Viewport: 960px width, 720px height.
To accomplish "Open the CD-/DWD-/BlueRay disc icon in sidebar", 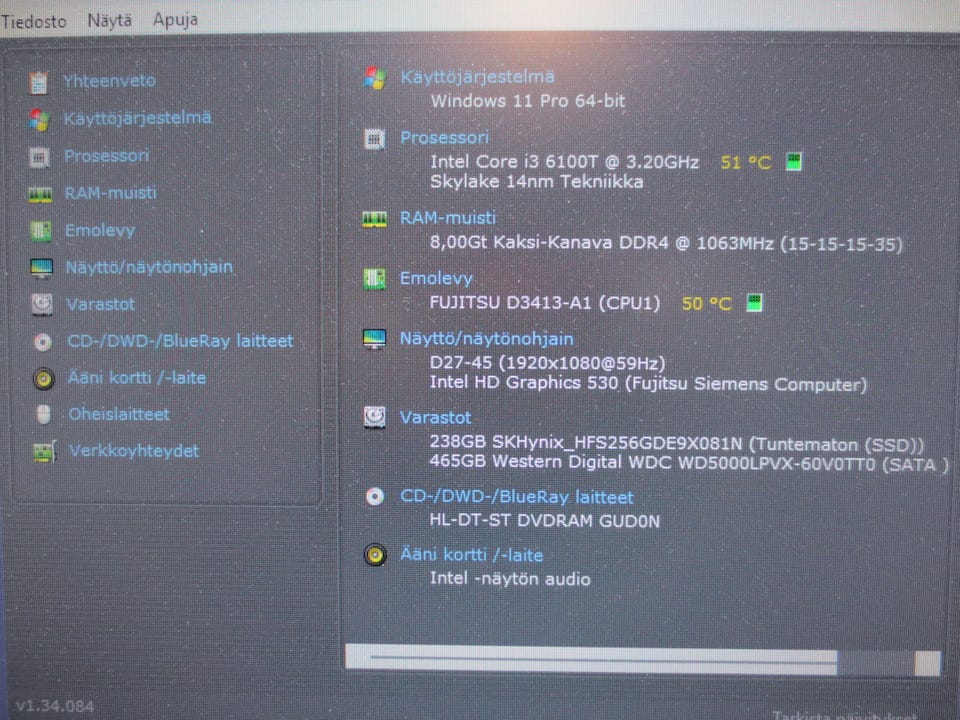I will coord(43,342).
